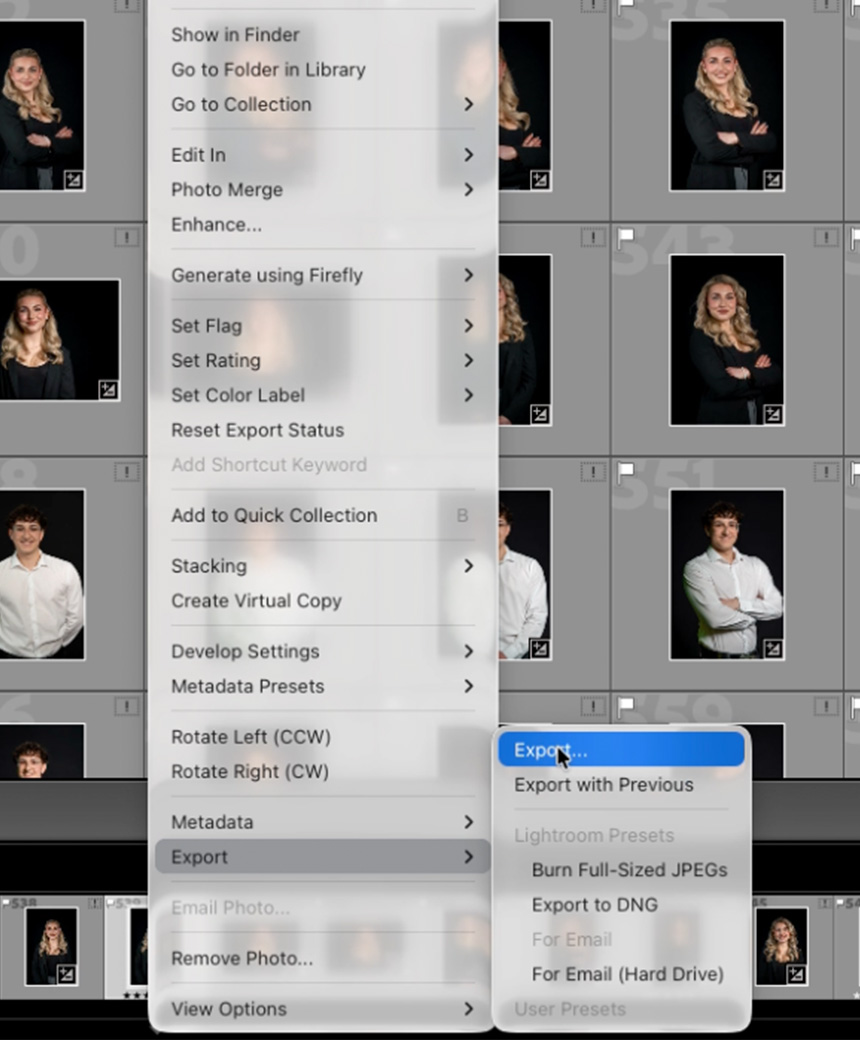Expand the Metadata Presets submenu
Screen dimensions: 860x1040
coord(323,686)
